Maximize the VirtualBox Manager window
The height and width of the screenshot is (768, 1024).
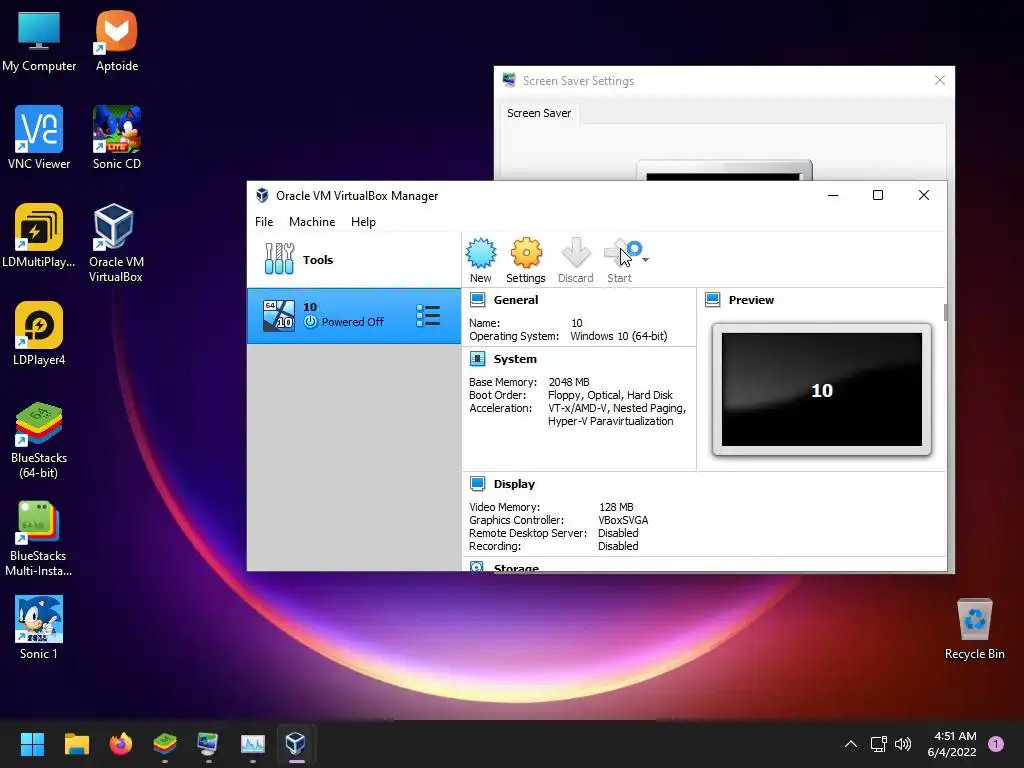point(878,195)
